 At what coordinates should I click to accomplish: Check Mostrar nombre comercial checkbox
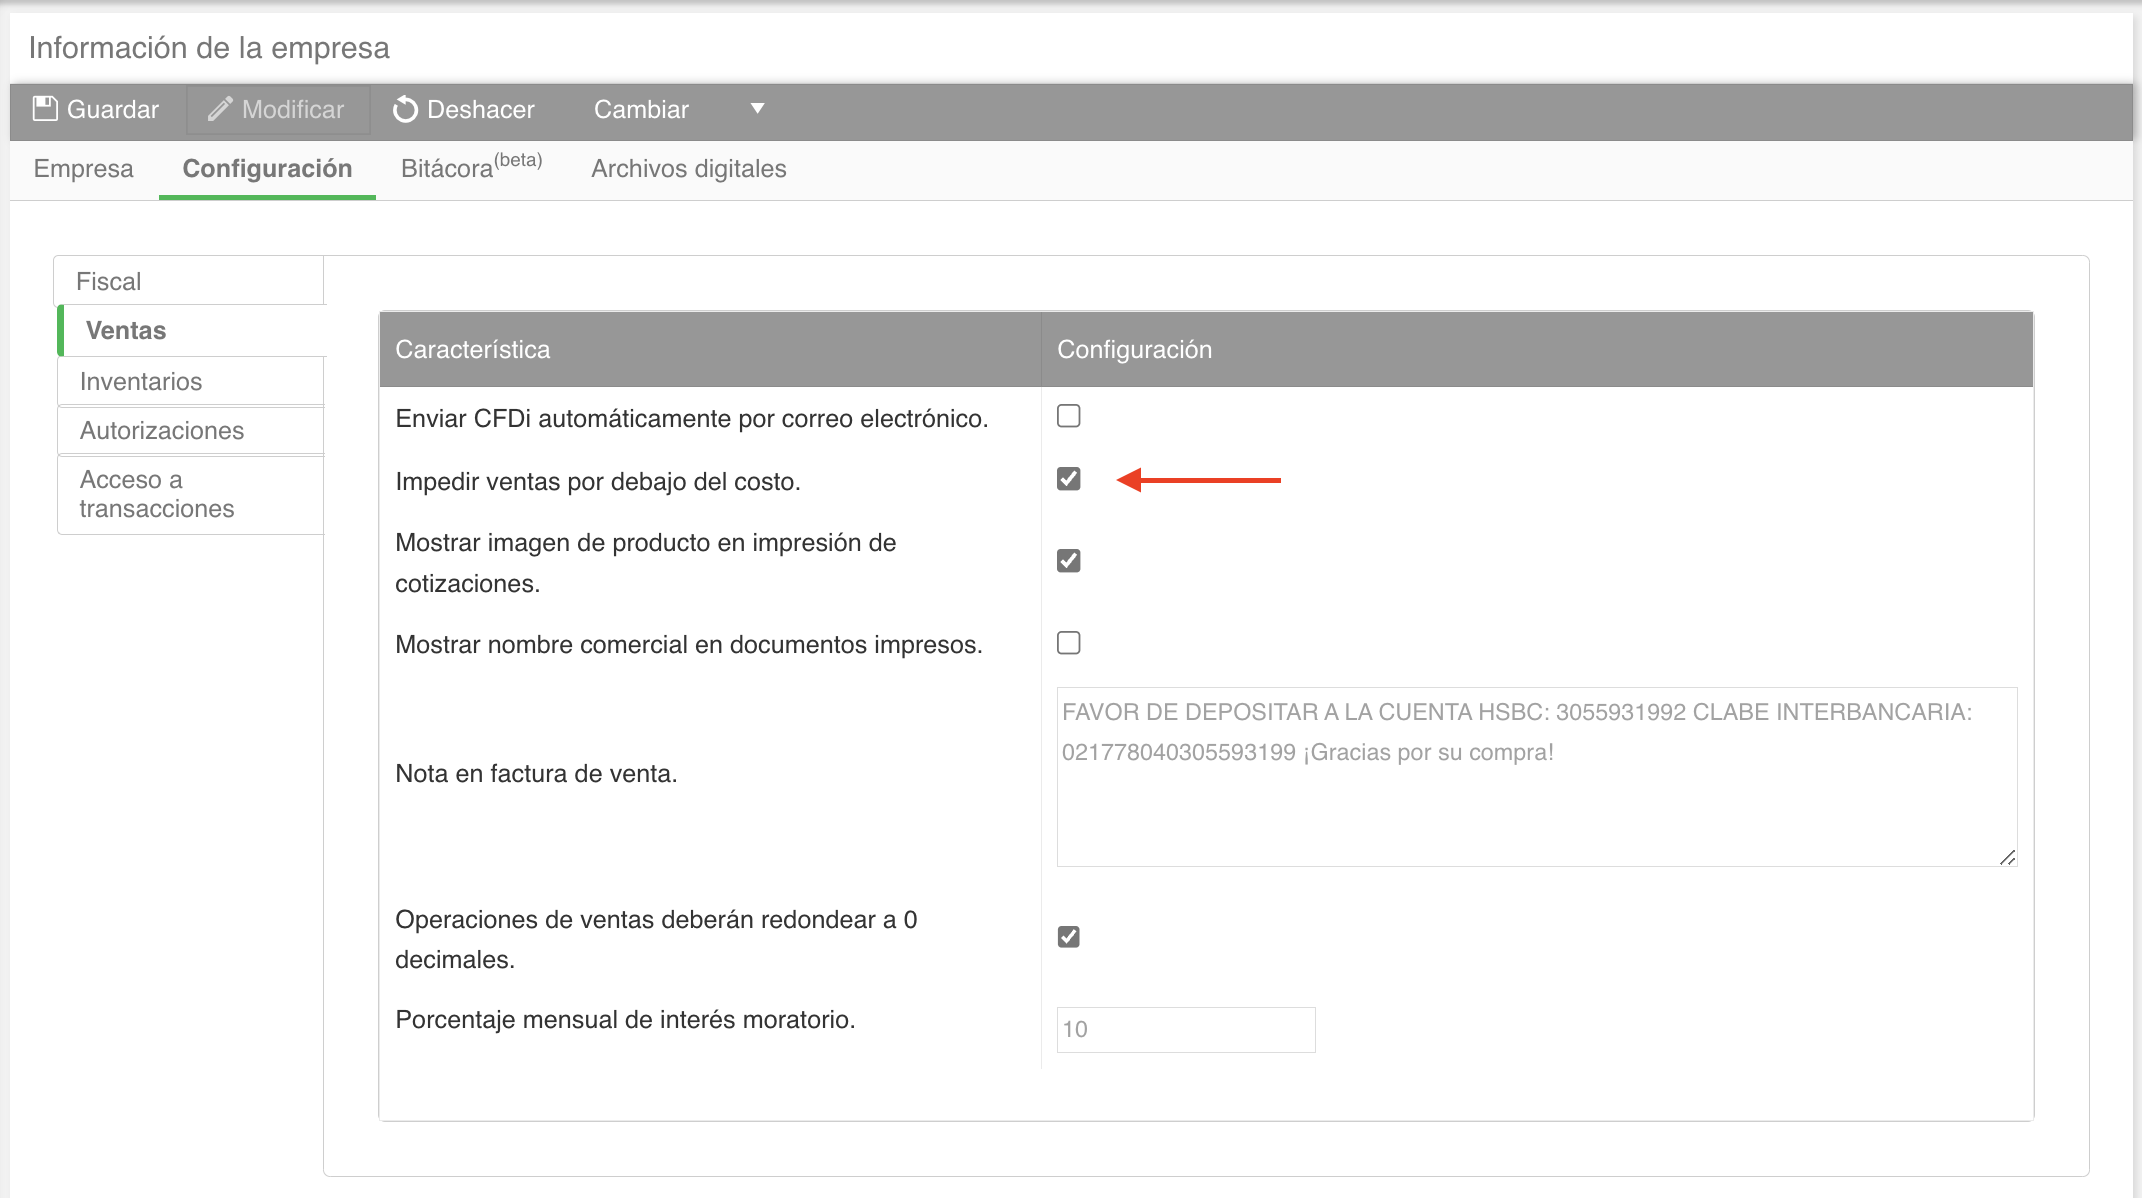[1069, 642]
